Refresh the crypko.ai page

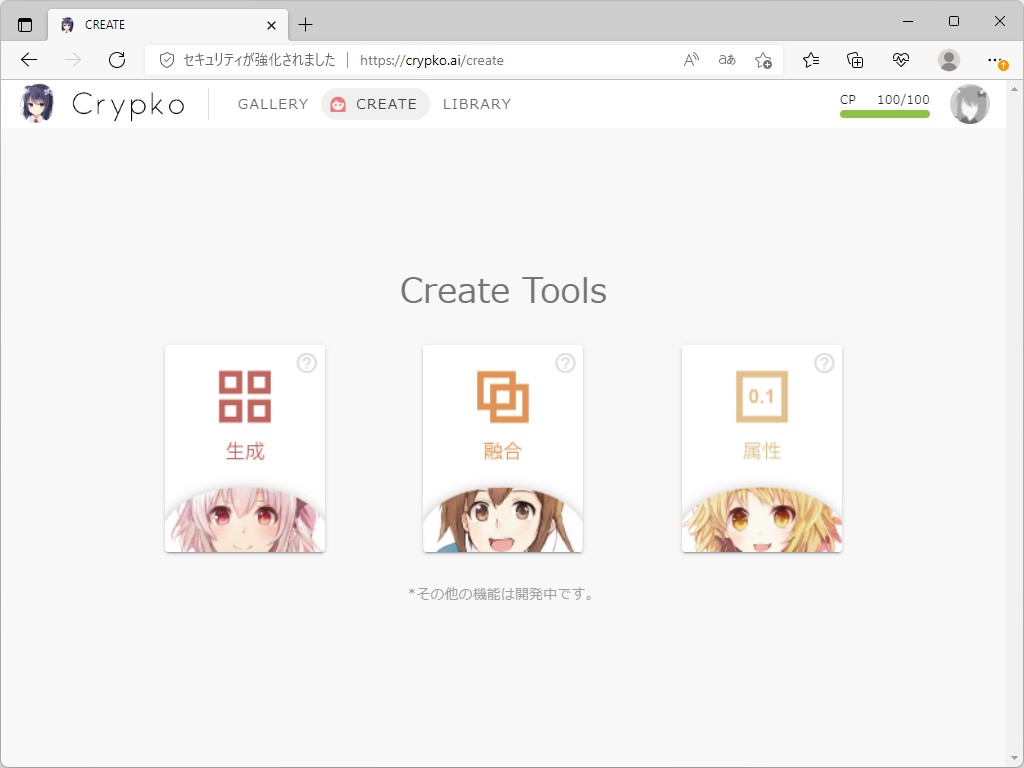point(117,60)
